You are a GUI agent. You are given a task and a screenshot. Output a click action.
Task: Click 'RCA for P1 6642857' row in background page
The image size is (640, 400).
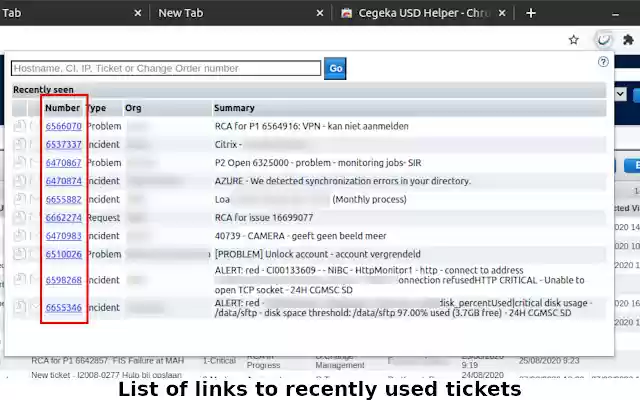point(108,361)
